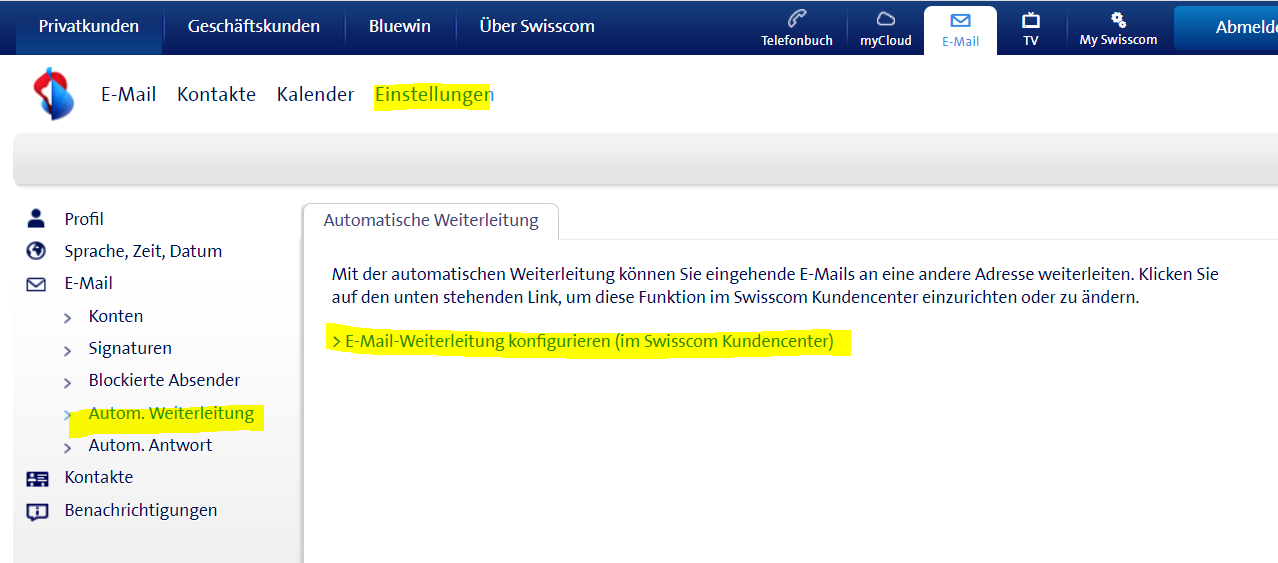This screenshot has height=563, width=1278.
Task: Click the chevron beside Autom. Weiterleitung
Action: (x=68, y=415)
